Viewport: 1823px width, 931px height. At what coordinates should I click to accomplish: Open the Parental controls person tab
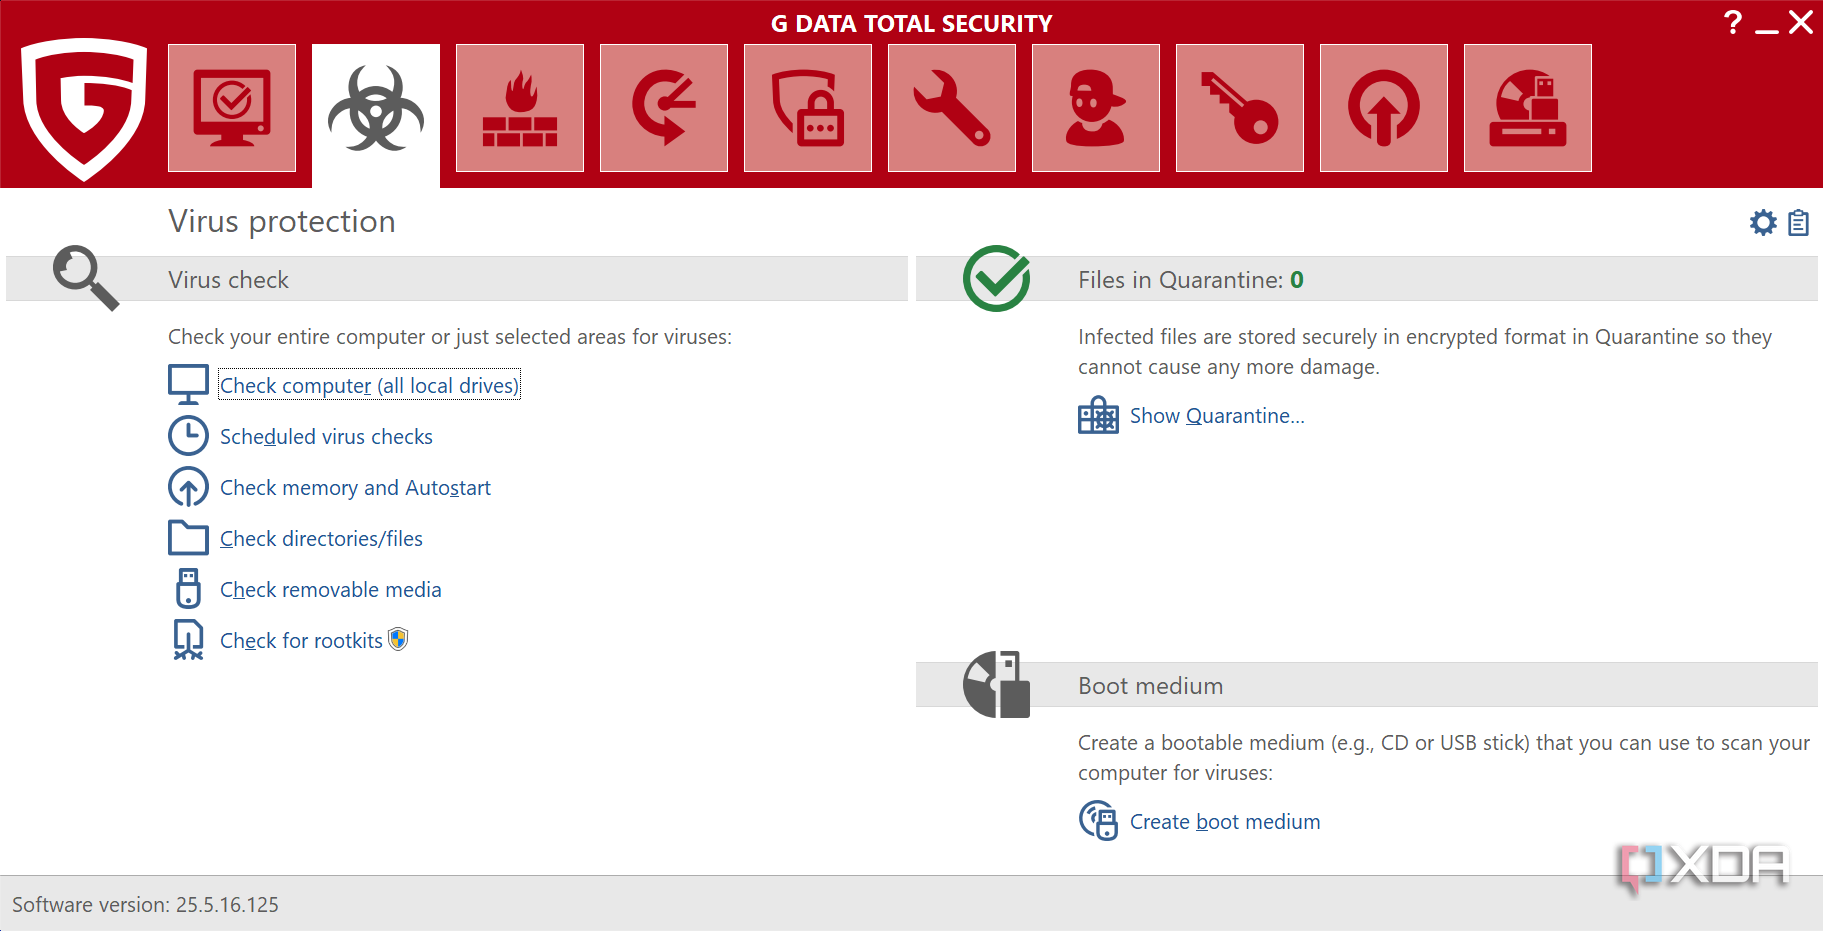pyautogui.click(x=1096, y=108)
